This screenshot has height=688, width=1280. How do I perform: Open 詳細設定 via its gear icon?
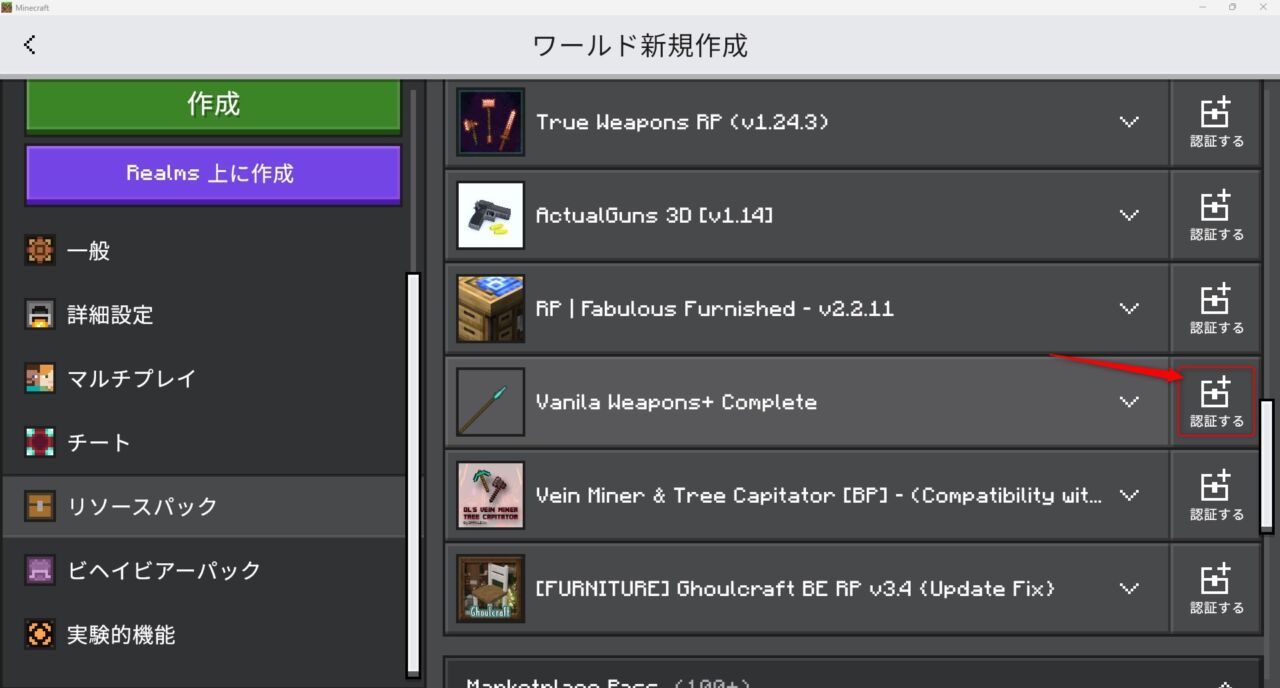39,314
